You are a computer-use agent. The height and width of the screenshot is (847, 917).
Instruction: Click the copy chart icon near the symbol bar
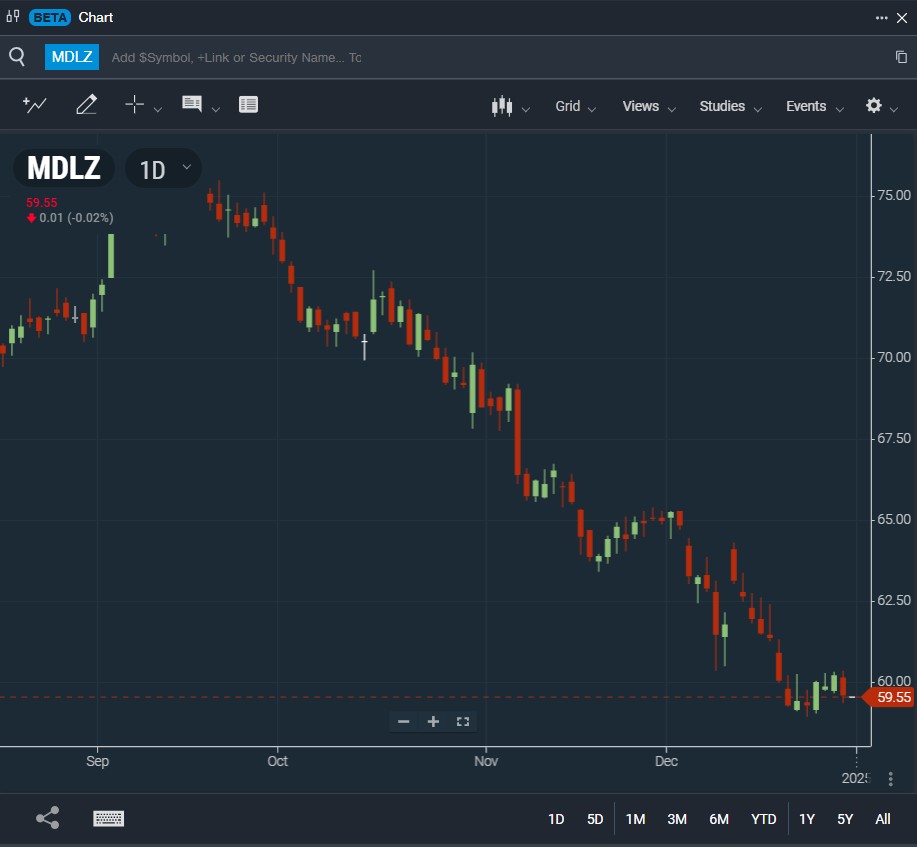[901, 57]
